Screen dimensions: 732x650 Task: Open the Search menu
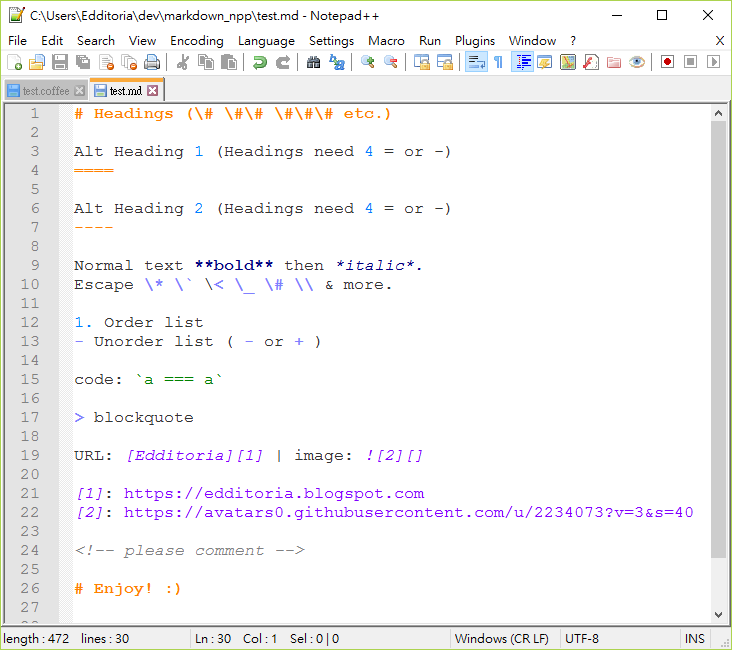pos(96,41)
